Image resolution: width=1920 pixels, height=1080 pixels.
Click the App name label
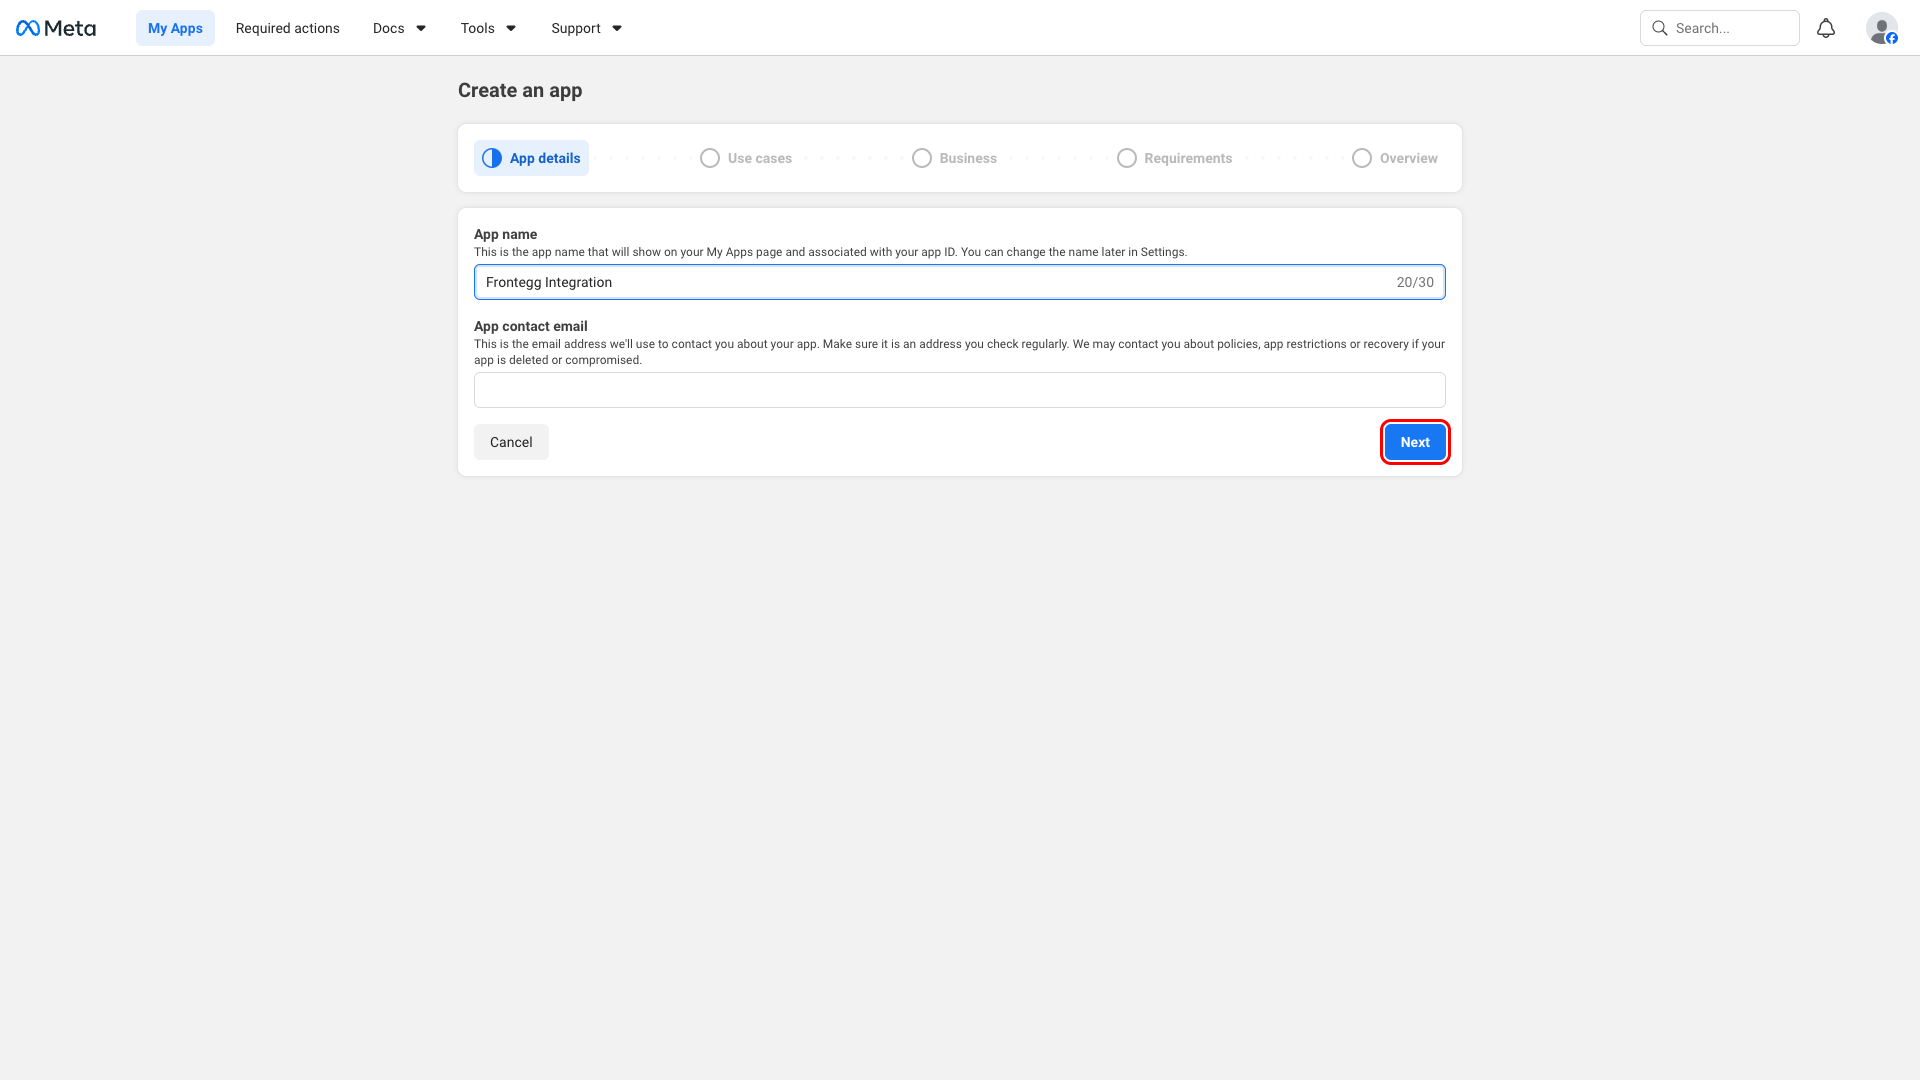[x=505, y=234]
